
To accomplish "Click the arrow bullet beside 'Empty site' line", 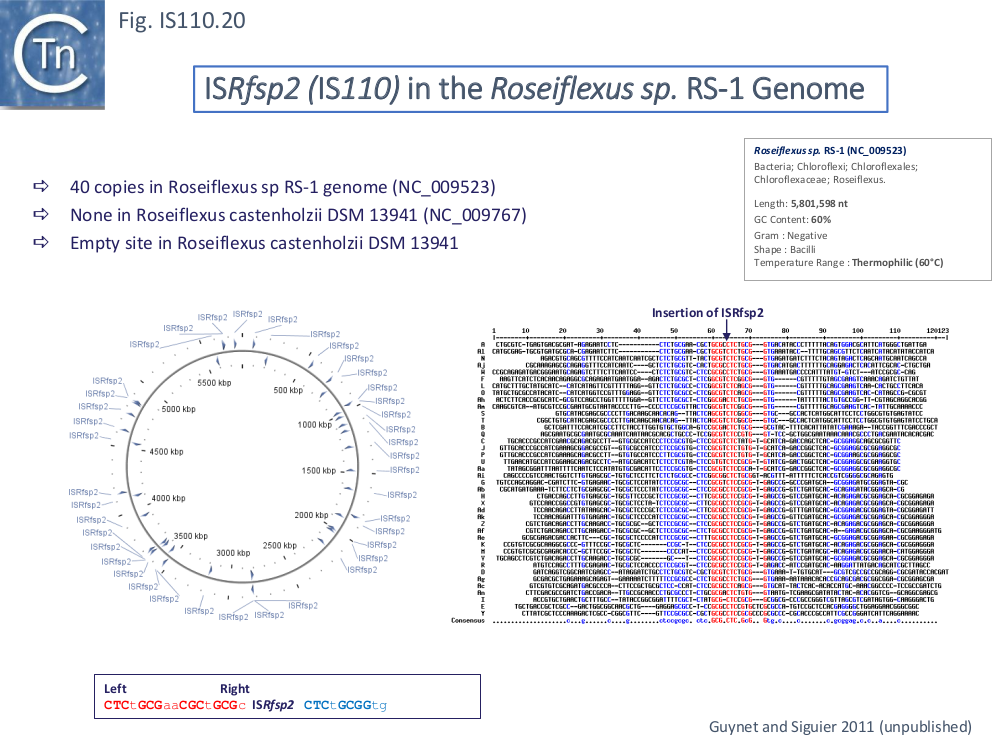I will 41,242.
